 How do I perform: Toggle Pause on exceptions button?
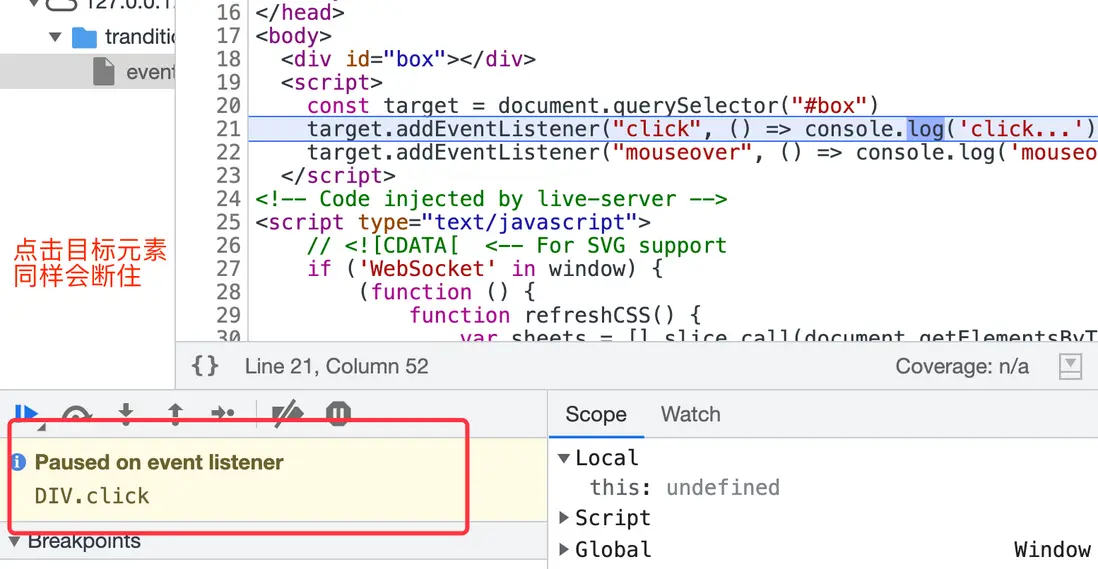pos(338,414)
